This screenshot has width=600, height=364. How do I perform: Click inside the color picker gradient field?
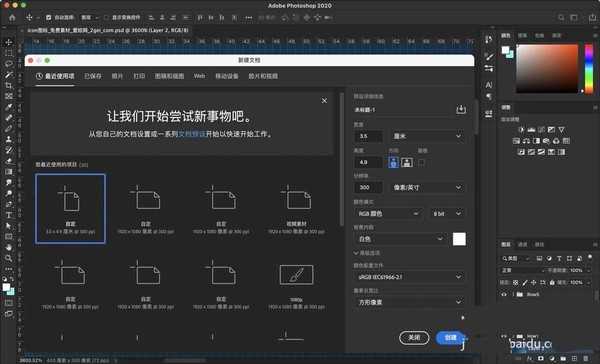547,69
